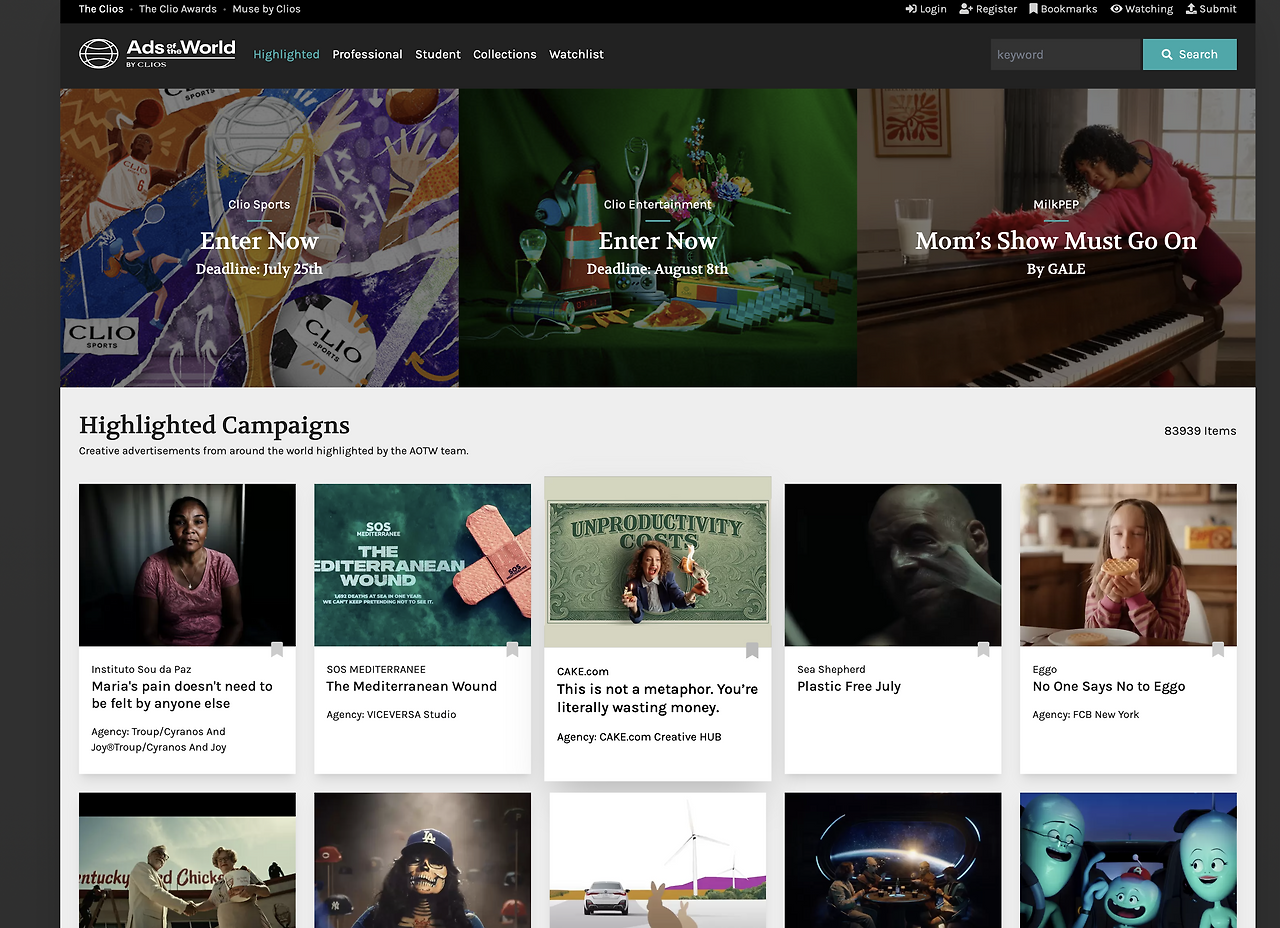1280x928 pixels.
Task: Open the Plastic Free July thumbnail
Action: [893, 565]
